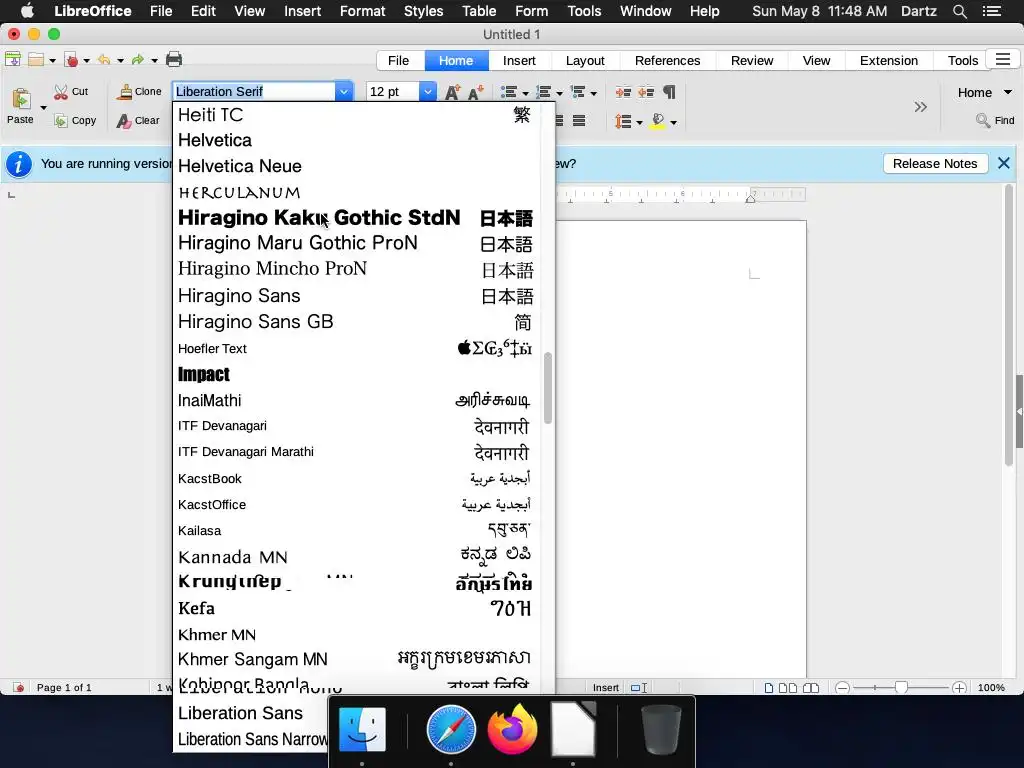Click the increase indent icon
The image size is (1024, 768).
(x=623, y=92)
